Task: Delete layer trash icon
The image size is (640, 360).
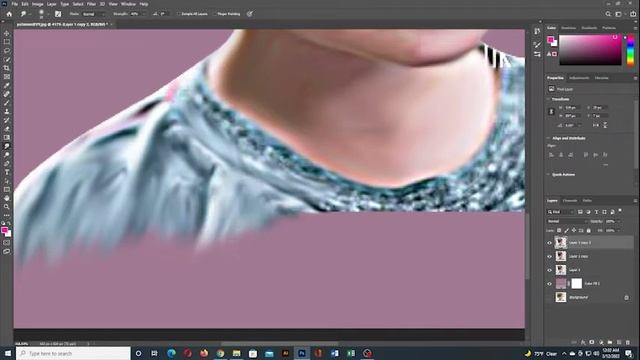Action: coord(628,342)
